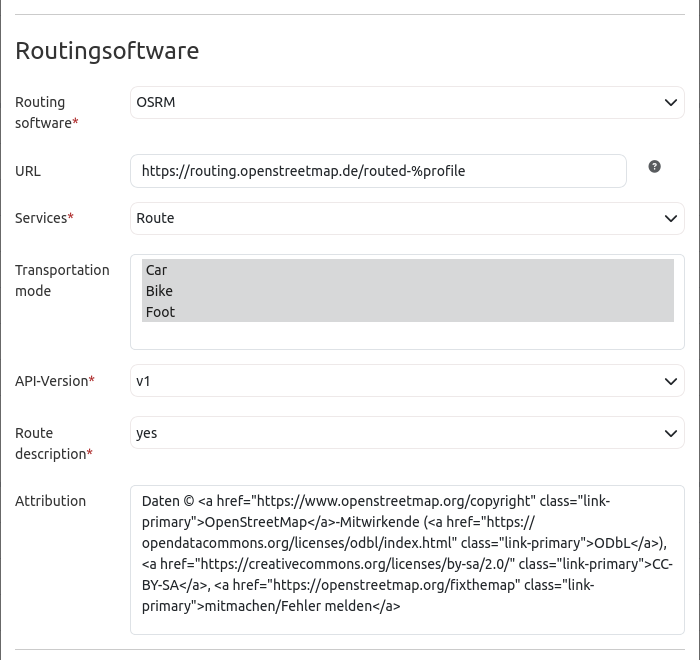This screenshot has width=700, height=660.
Task: Click the URL field label
Action: tap(28, 171)
